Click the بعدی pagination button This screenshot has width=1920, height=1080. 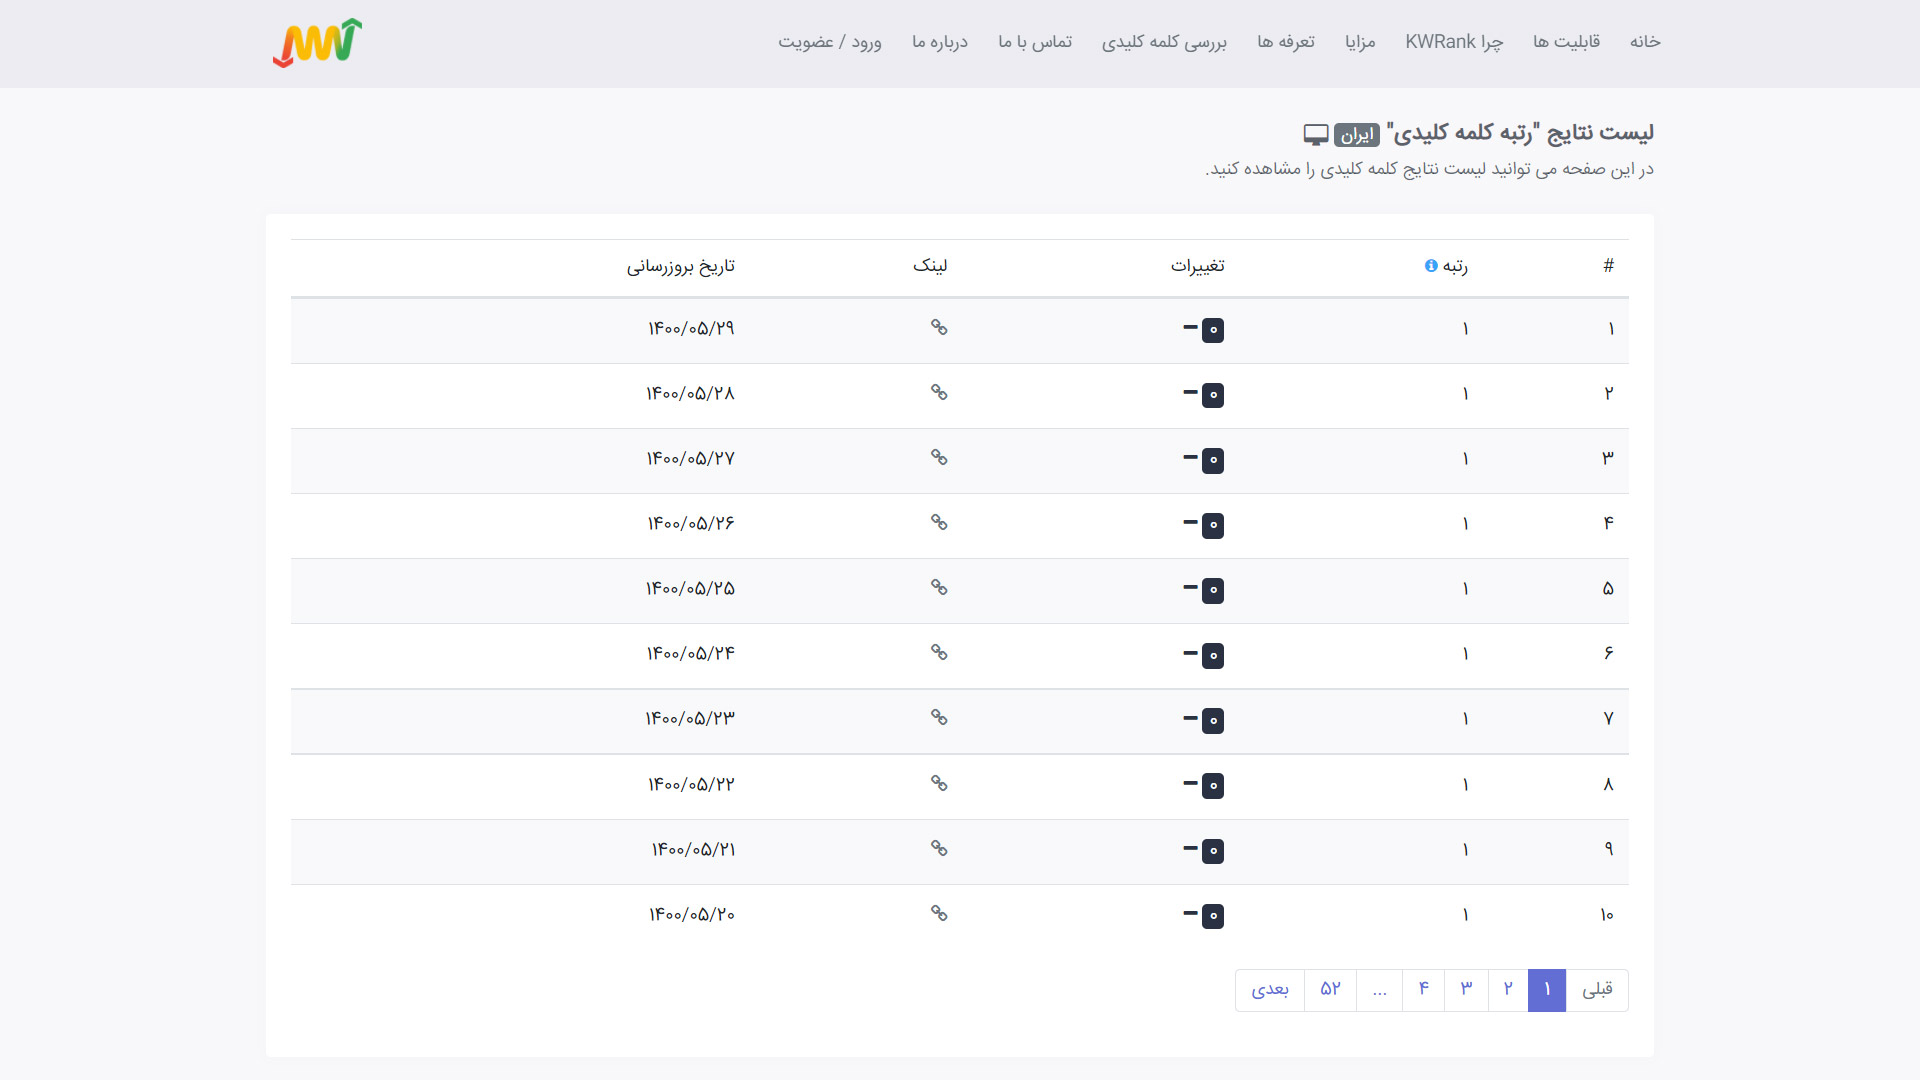(1270, 990)
